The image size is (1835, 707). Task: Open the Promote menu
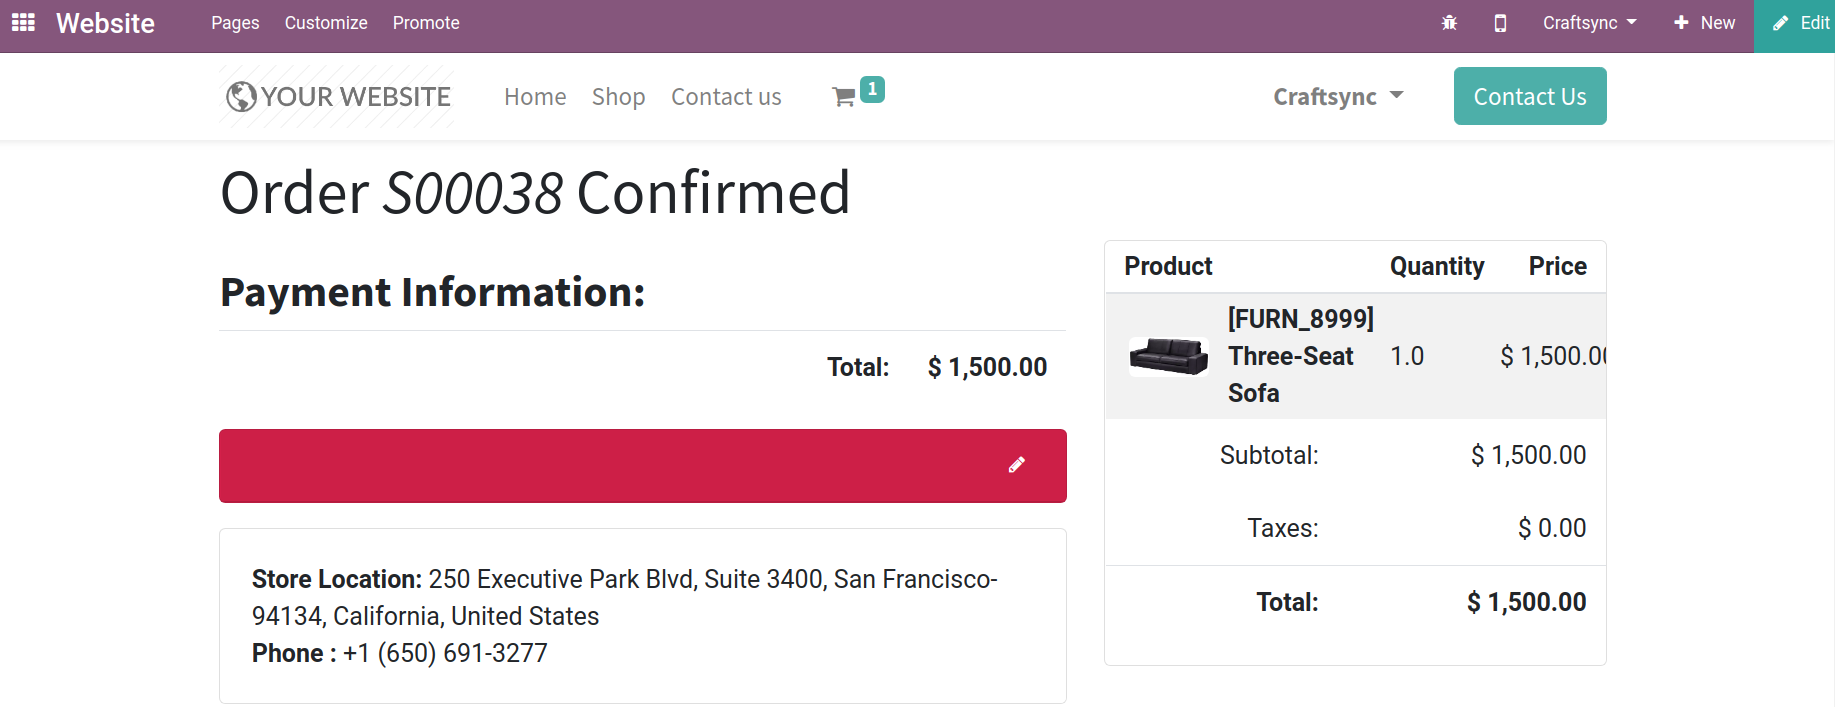[426, 23]
